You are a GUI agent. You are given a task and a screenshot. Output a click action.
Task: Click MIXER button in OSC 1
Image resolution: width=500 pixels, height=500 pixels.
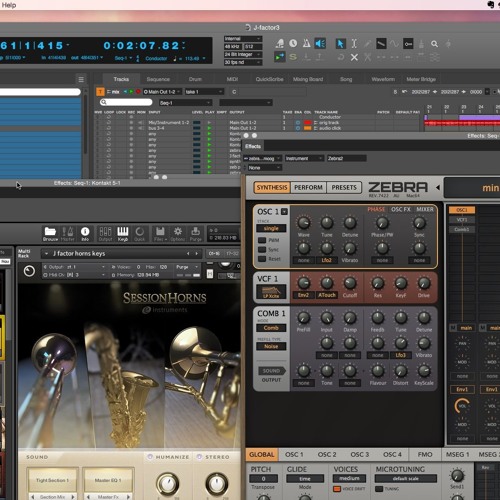pos(425,209)
